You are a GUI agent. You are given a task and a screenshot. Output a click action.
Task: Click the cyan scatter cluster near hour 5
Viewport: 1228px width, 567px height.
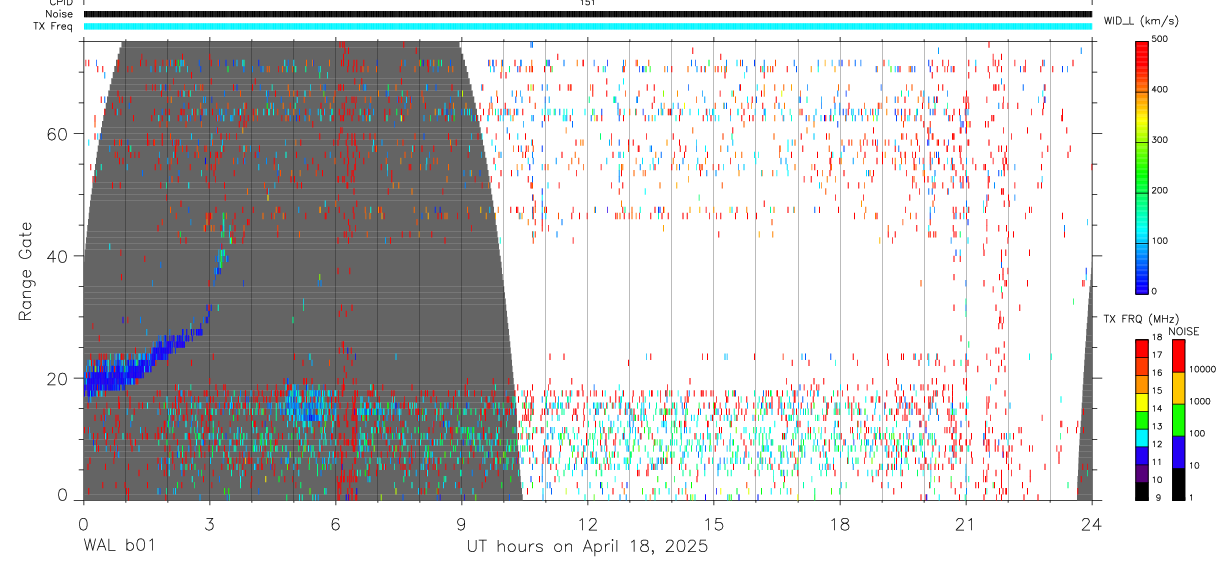tap(308, 403)
